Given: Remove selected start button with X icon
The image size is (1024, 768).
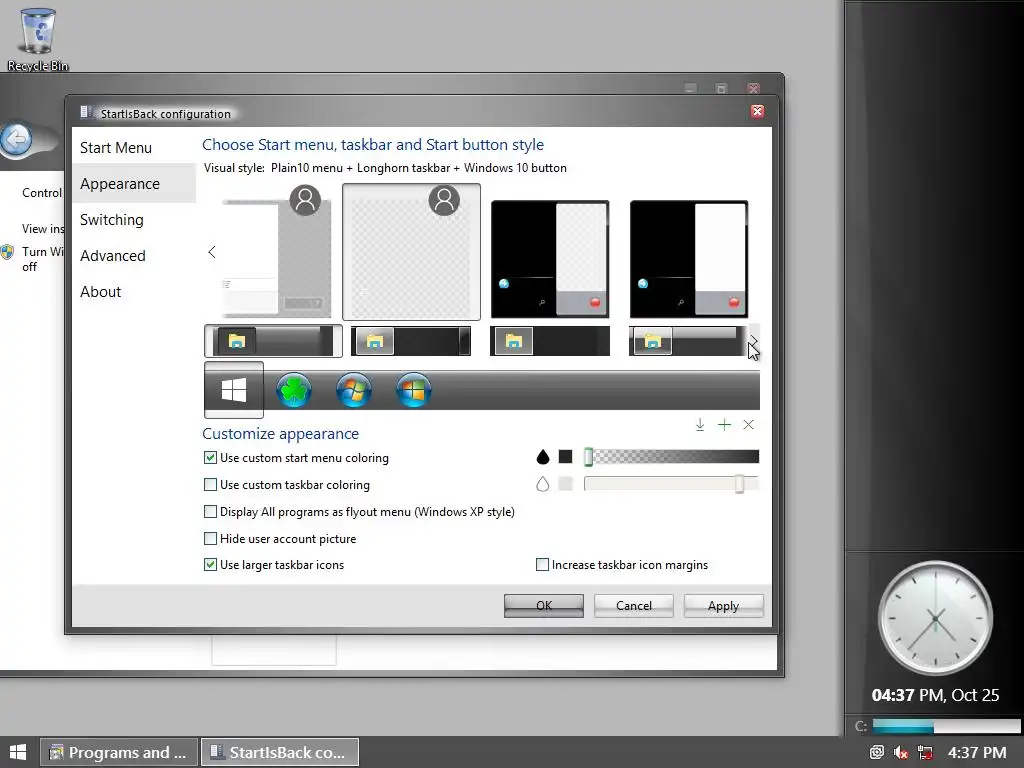Looking at the screenshot, I should coord(748,424).
